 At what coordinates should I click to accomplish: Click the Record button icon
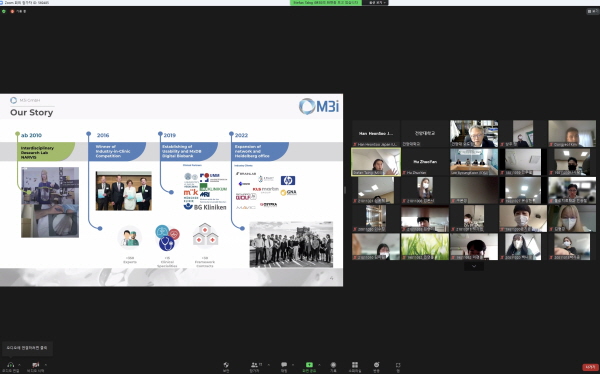[333, 365]
